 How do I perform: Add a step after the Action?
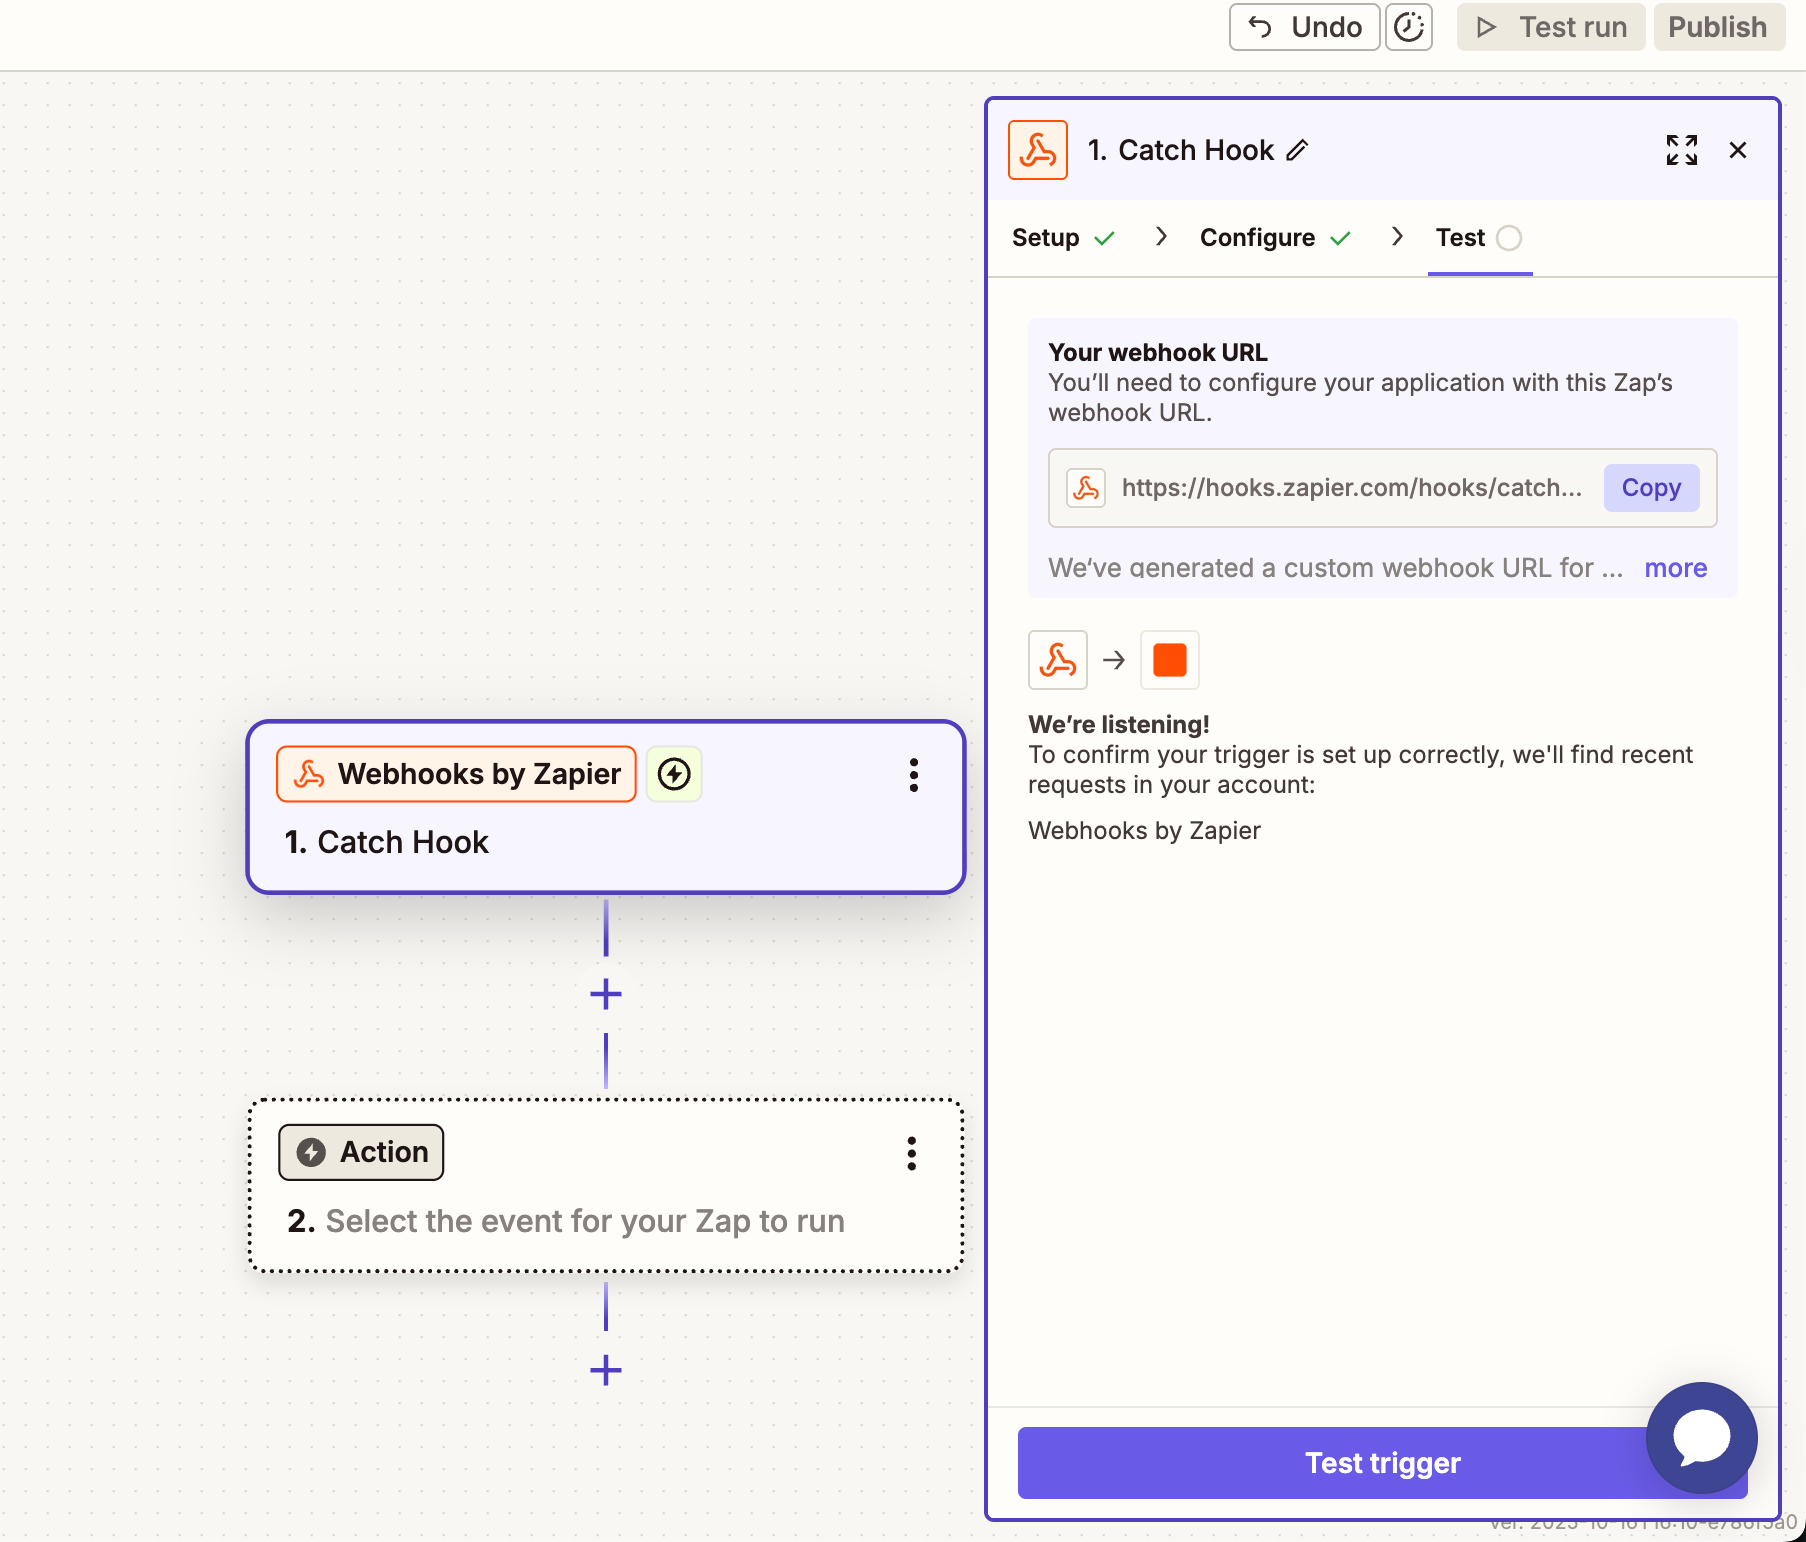tap(606, 1370)
